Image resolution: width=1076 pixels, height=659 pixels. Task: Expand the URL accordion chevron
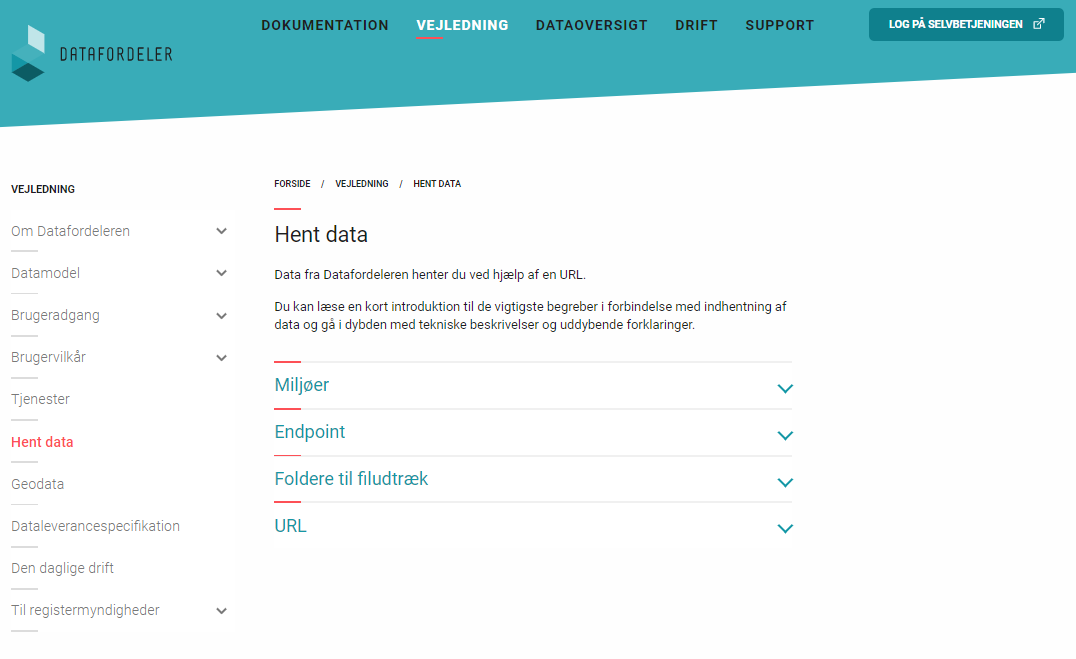pos(784,528)
